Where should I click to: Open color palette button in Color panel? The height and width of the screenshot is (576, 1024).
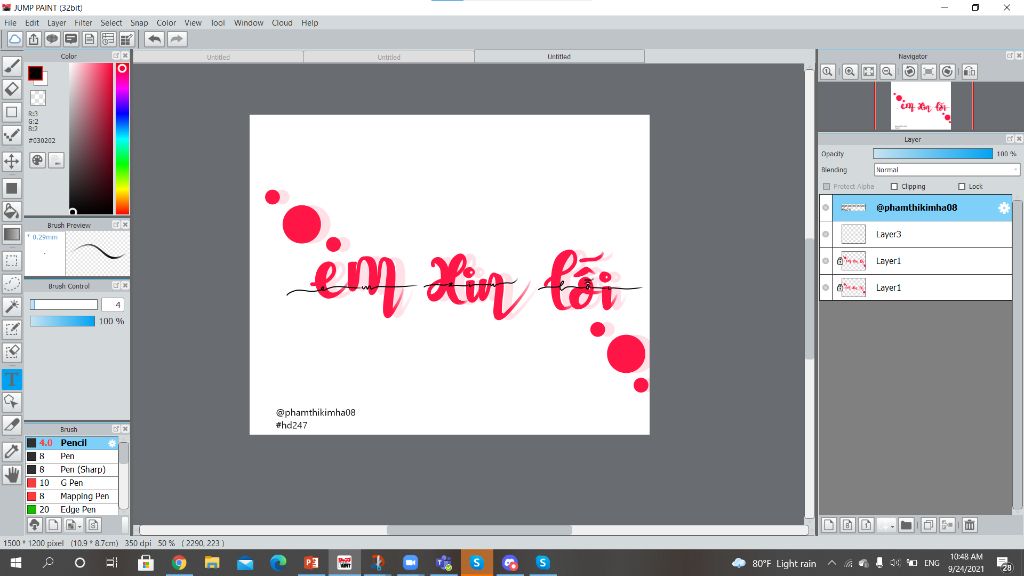click(37, 160)
